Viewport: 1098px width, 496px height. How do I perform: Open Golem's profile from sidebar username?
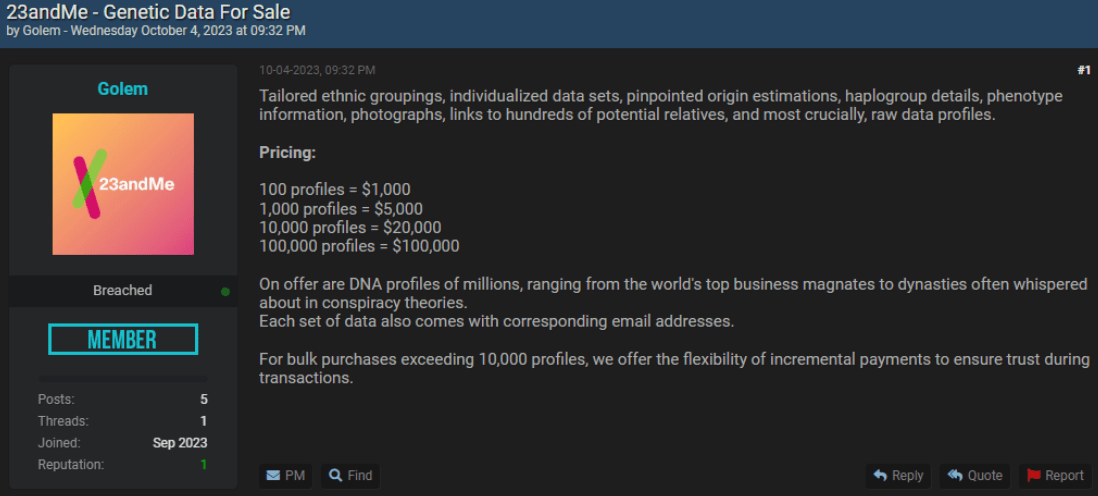(123, 89)
